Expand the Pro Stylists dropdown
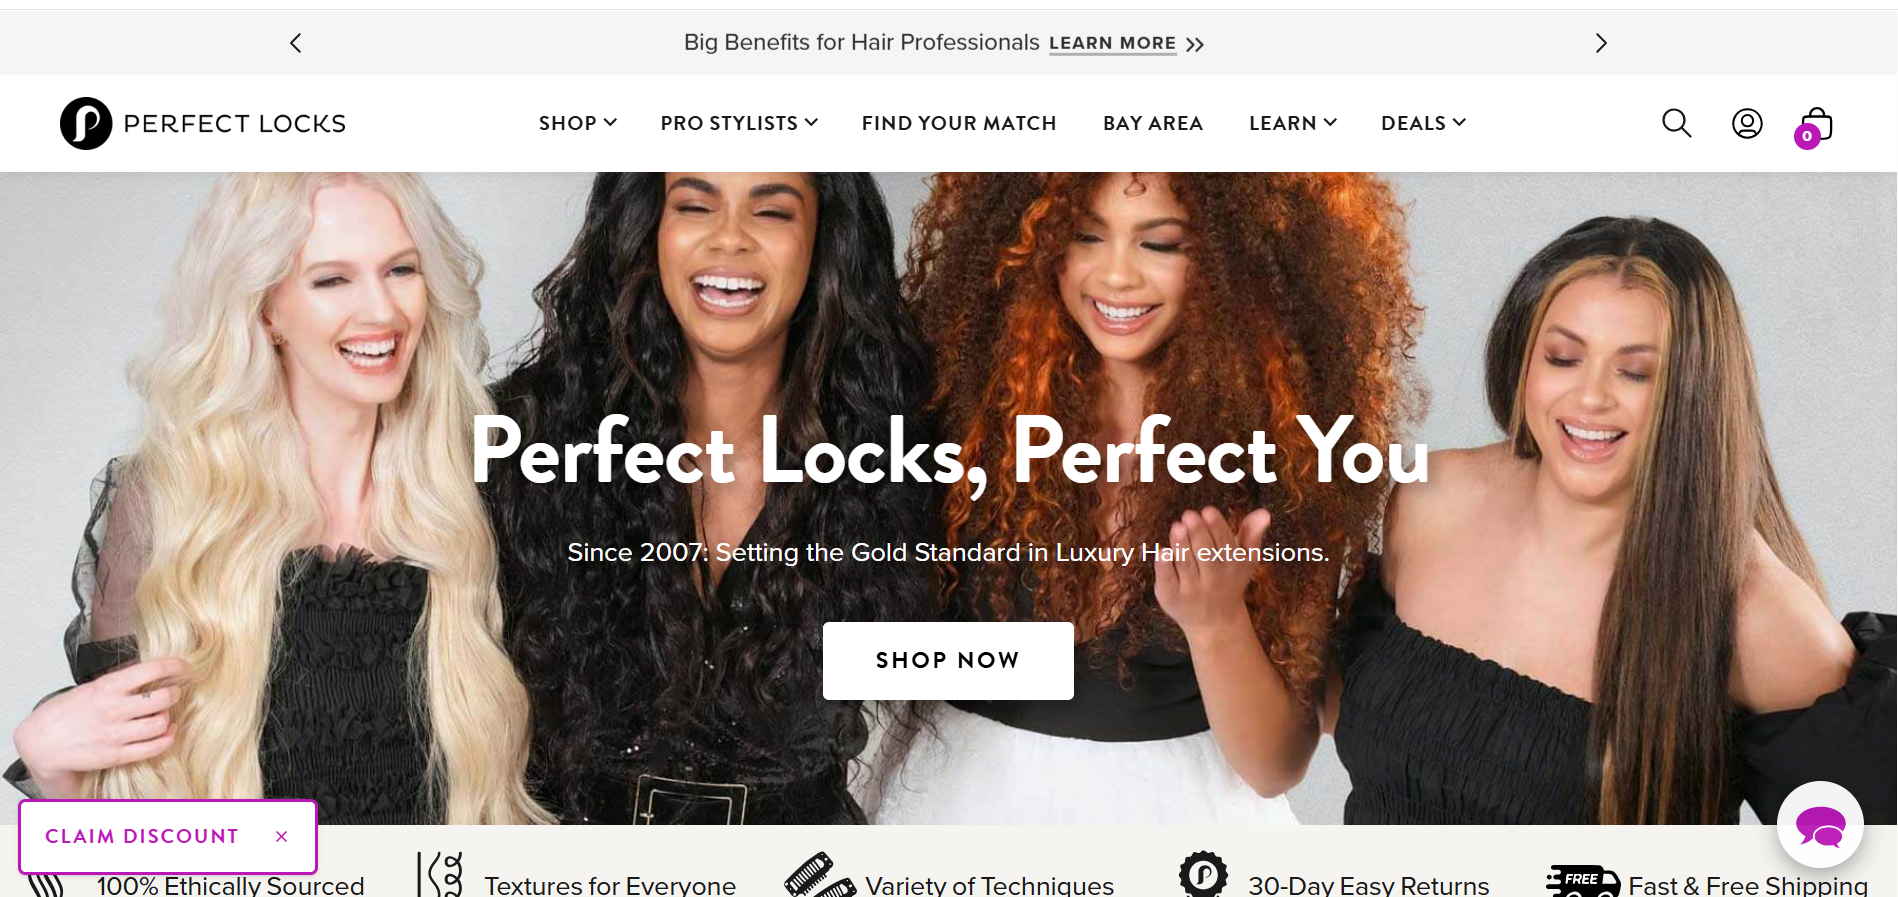This screenshot has width=1898, height=897. [739, 123]
